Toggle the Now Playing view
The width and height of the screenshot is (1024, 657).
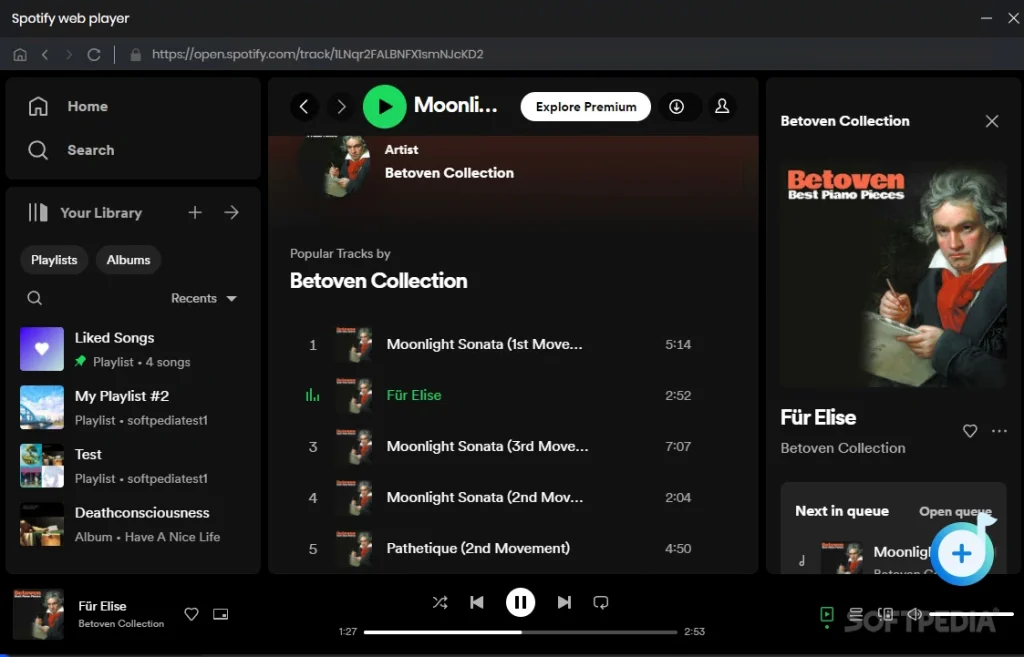click(x=826, y=615)
